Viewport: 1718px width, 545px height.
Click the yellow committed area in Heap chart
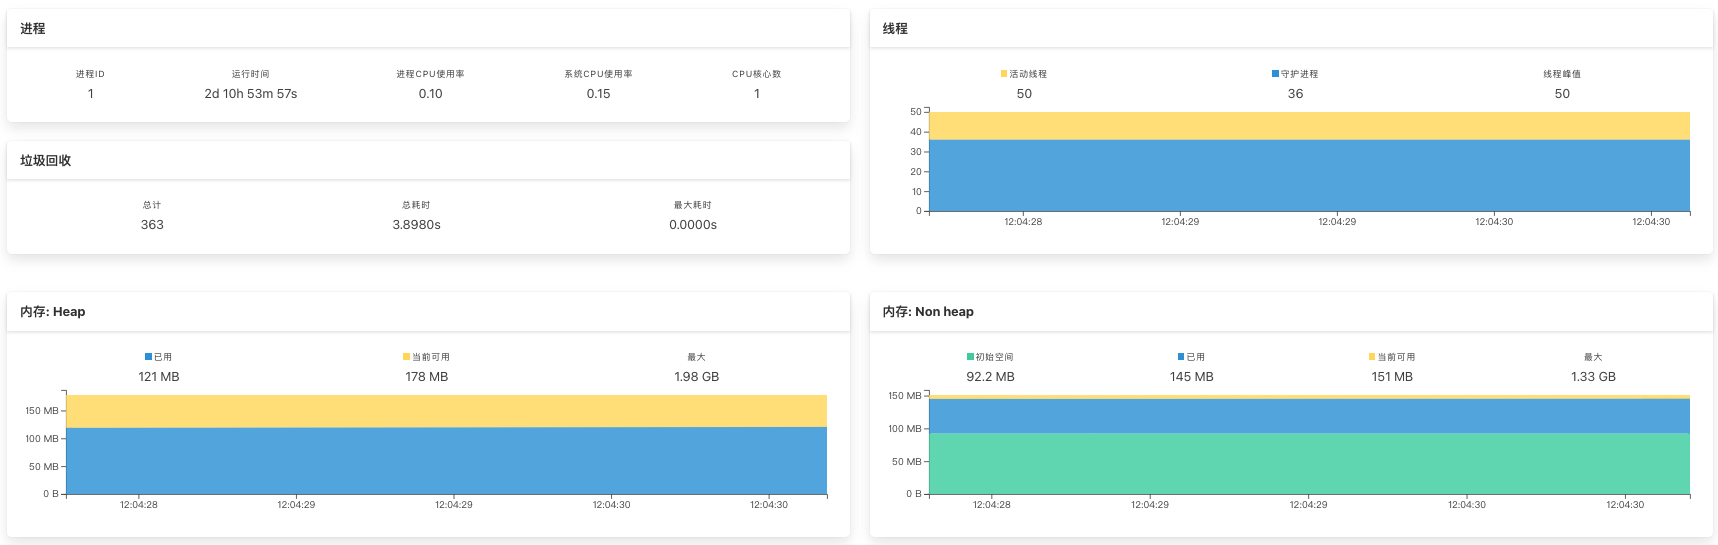pyautogui.click(x=446, y=411)
